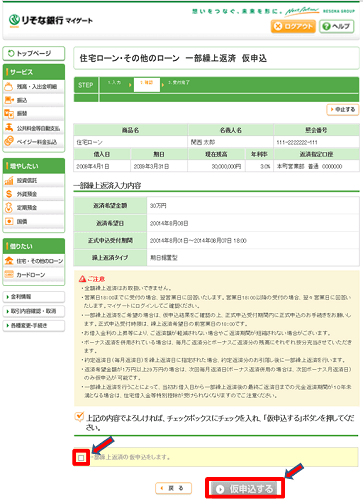This screenshot has width=363, height=501.
Task: Open 外貨預金 link text
Action: (27, 194)
